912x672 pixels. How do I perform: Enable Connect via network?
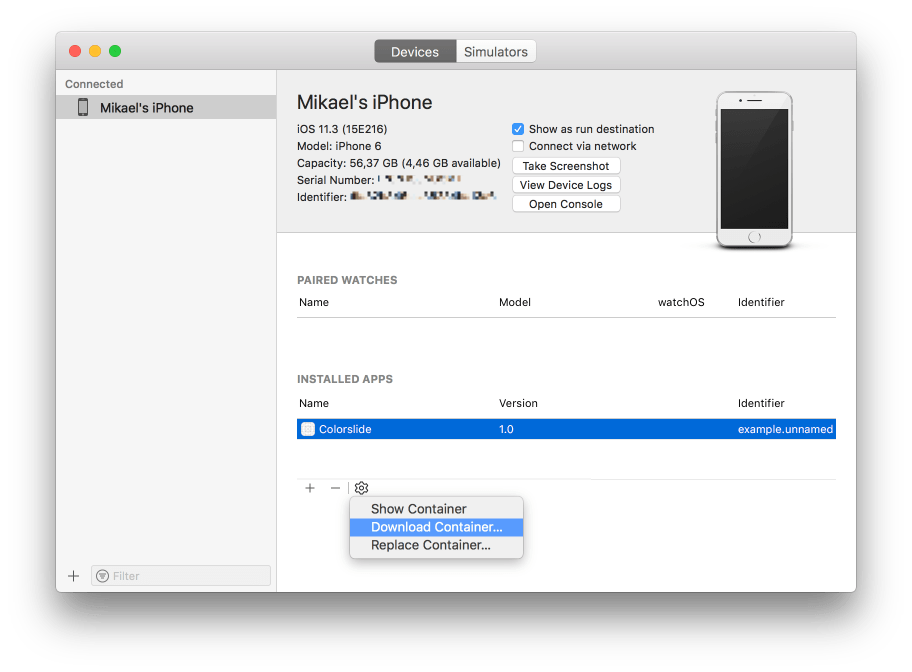point(518,146)
